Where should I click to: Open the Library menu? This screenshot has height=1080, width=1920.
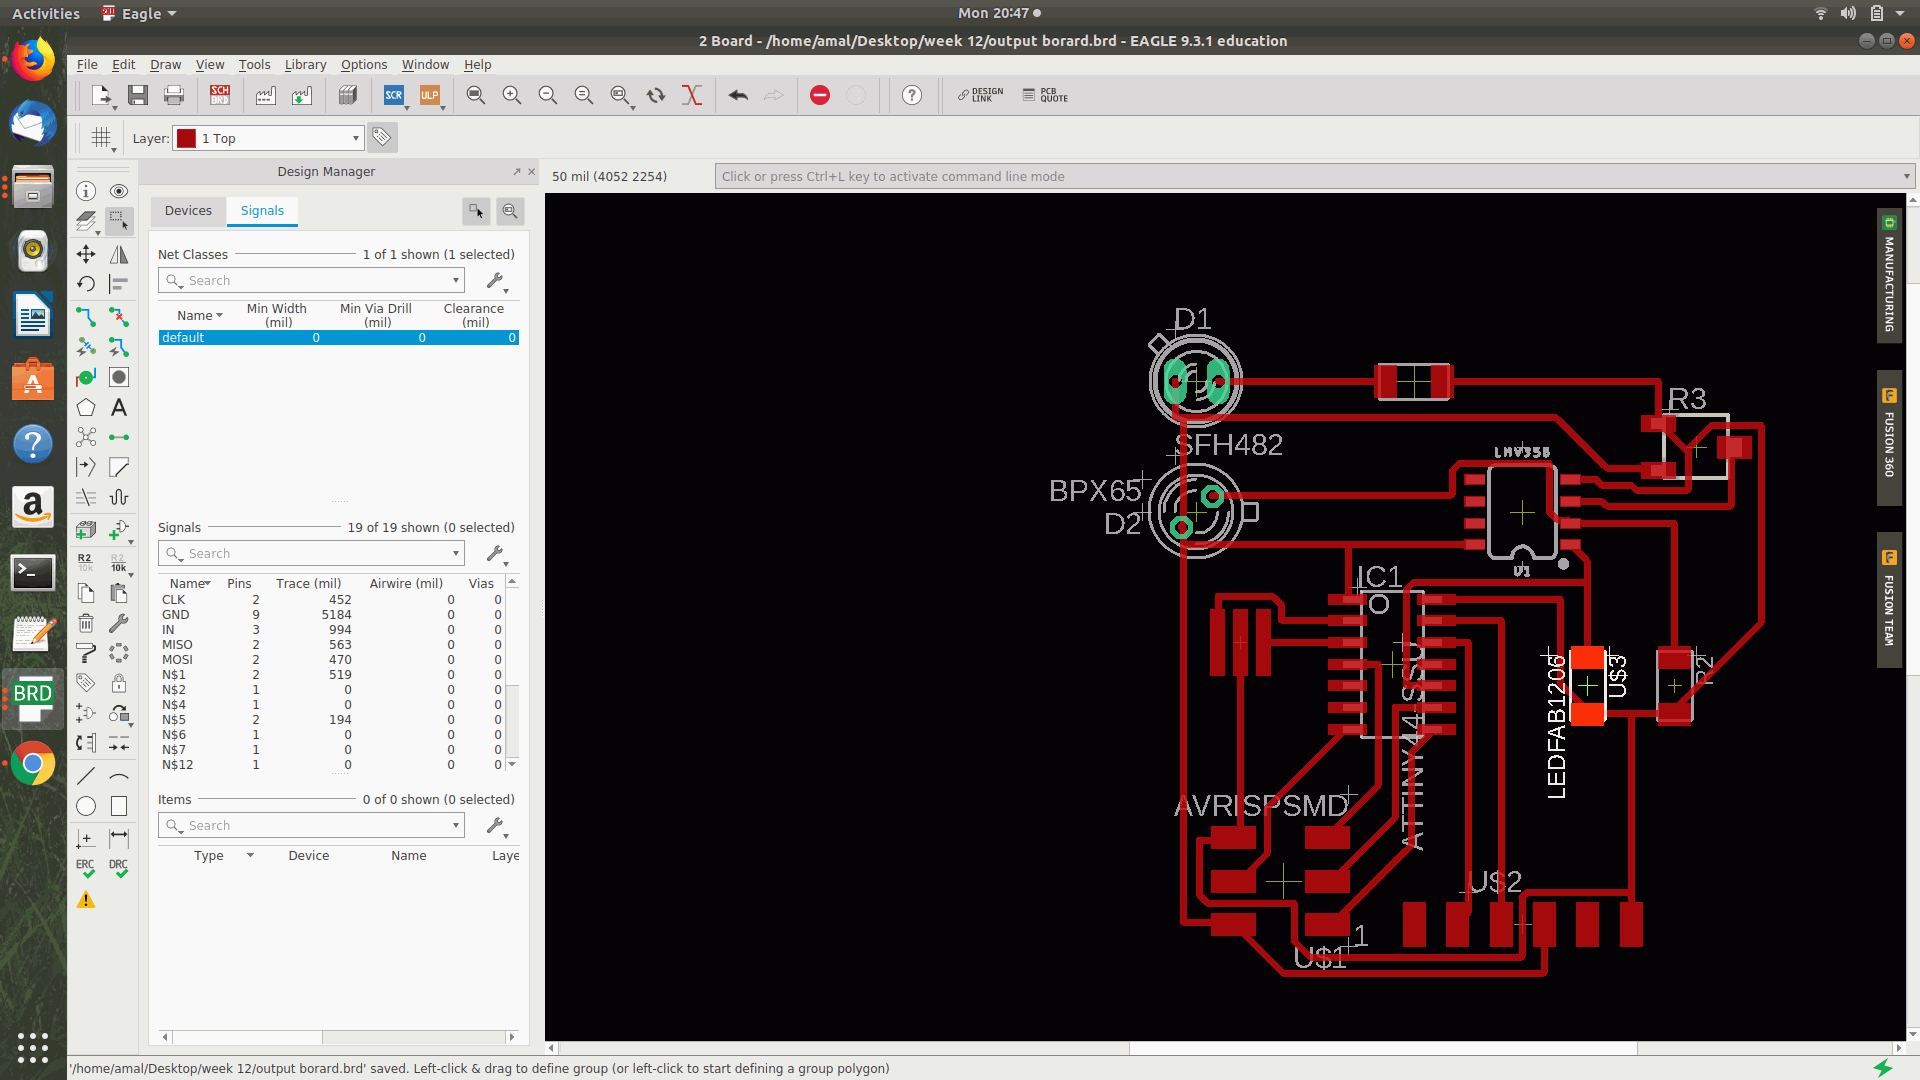pos(305,64)
